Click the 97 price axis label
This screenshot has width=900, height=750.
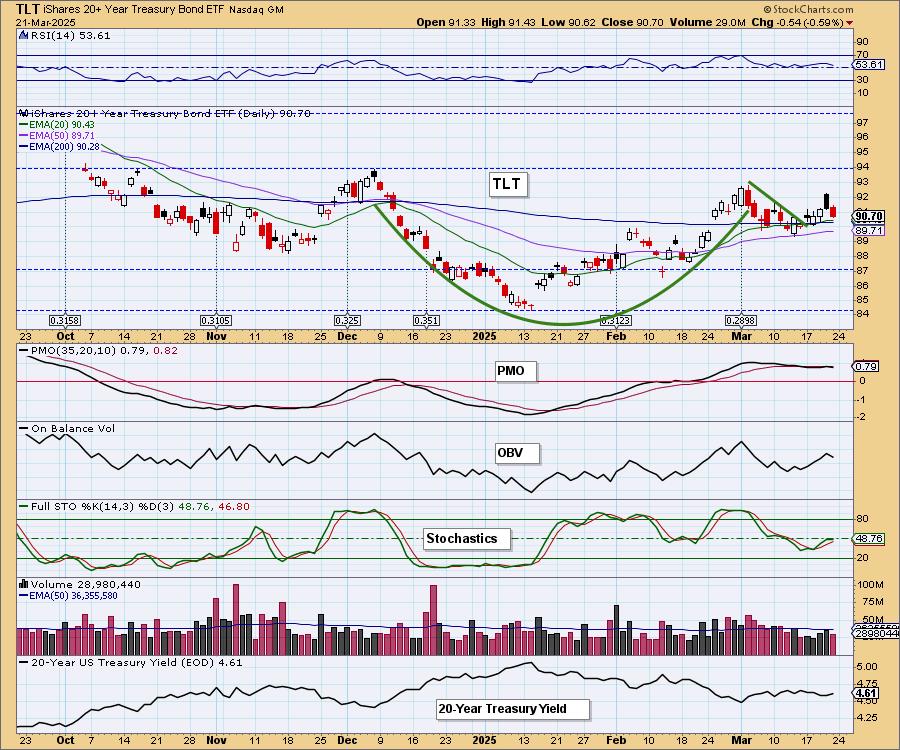863,122
